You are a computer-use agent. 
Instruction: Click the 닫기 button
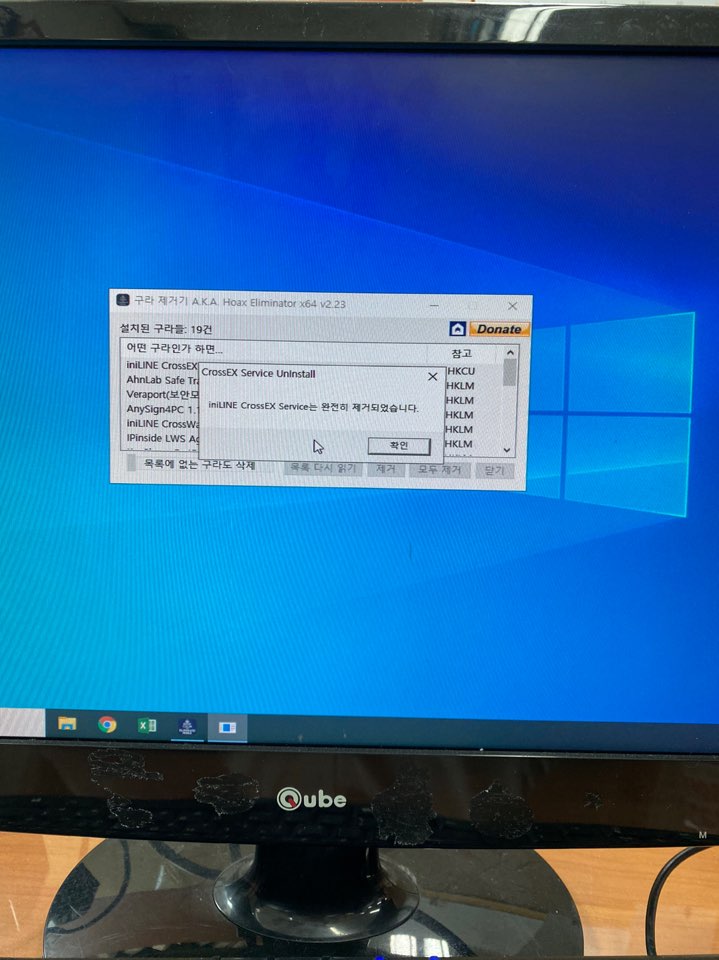tap(494, 470)
